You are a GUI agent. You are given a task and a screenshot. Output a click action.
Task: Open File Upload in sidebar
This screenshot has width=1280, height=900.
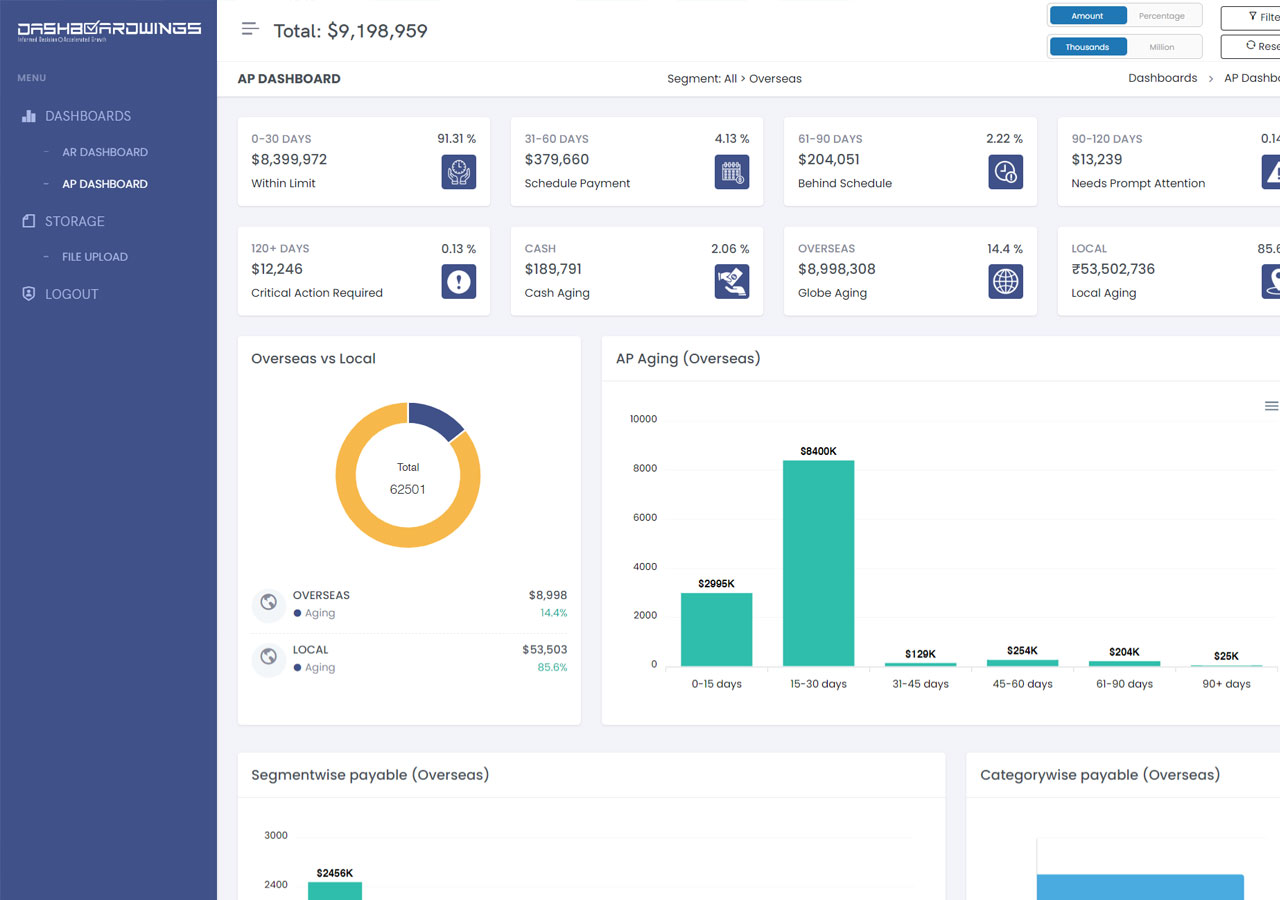point(95,257)
